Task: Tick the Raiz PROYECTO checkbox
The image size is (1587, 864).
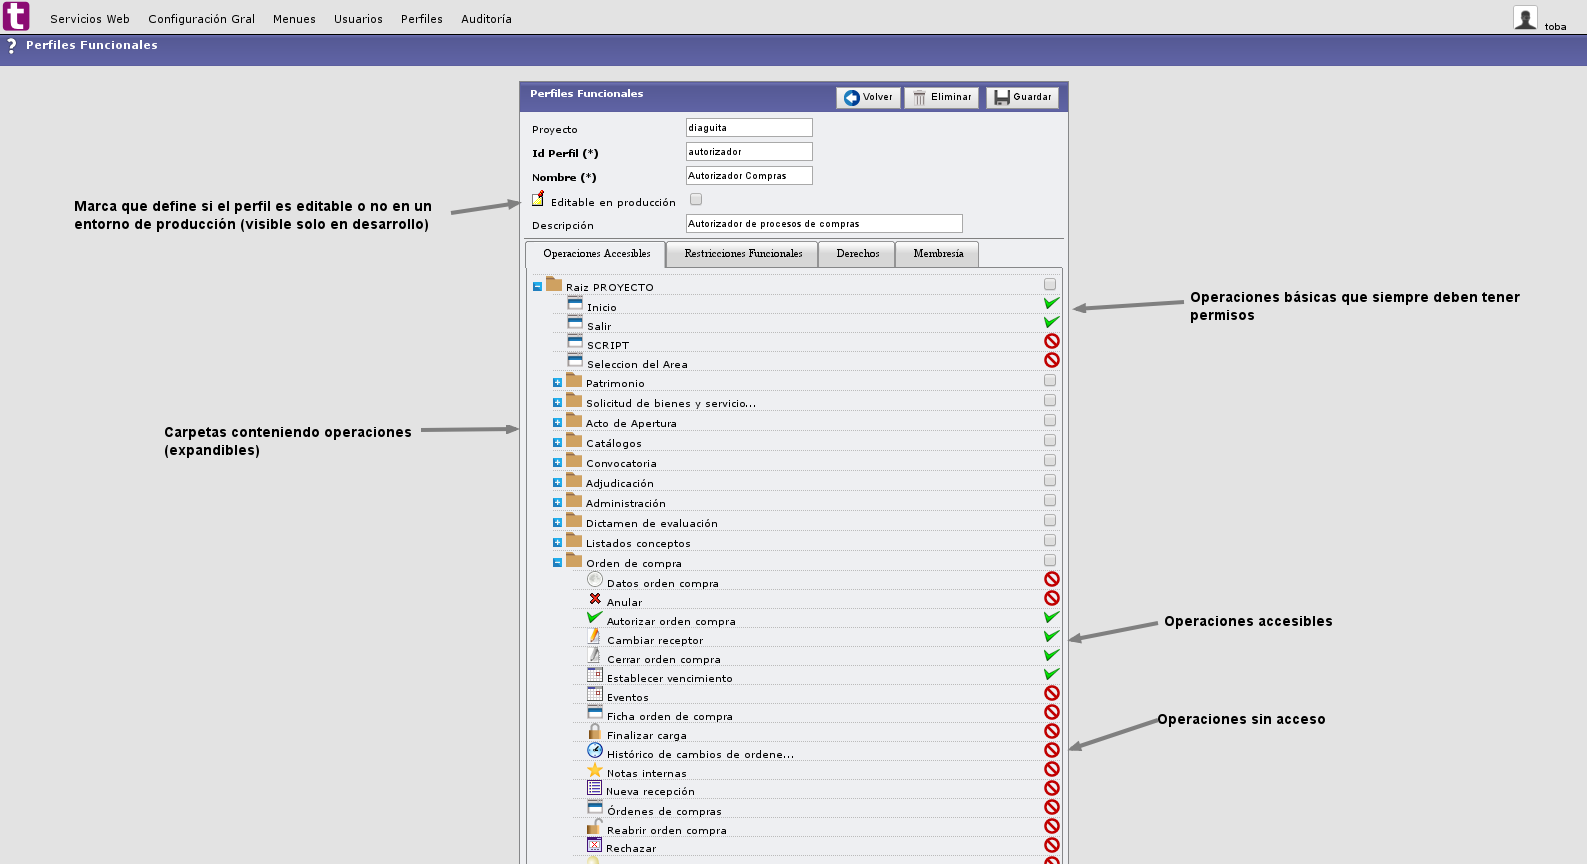Action: point(1050,285)
